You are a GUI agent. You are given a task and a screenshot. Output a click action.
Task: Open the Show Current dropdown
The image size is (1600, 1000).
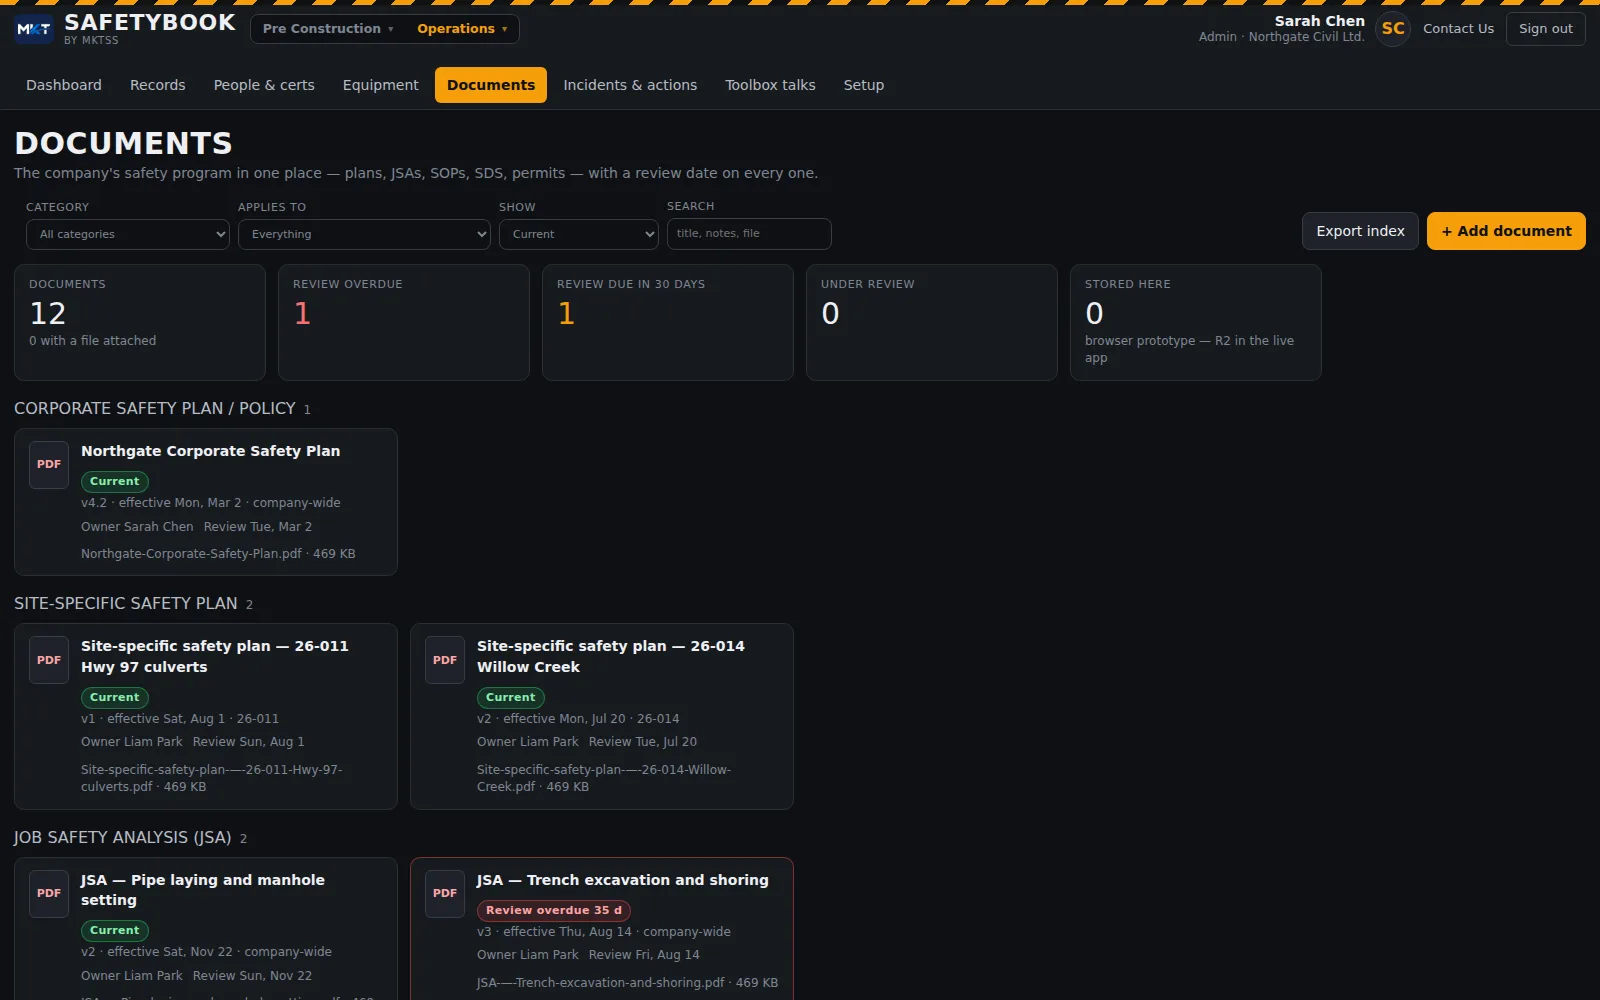(x=579, y=234)
